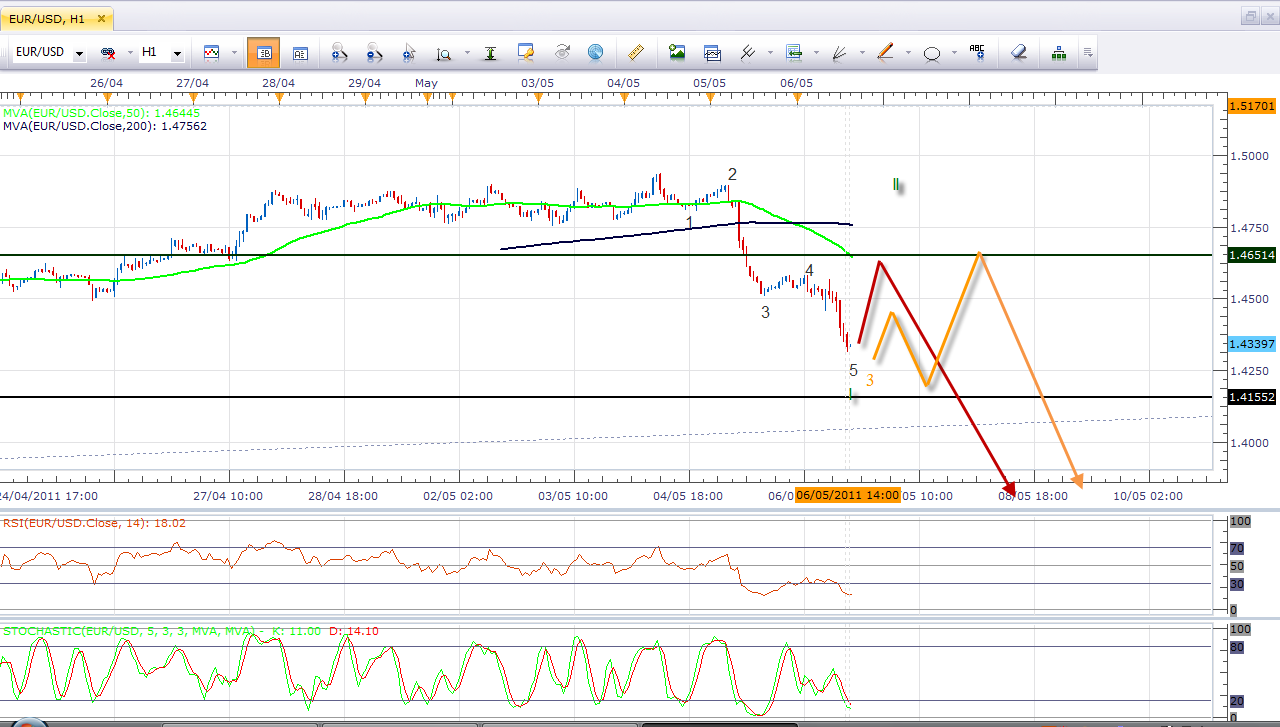Image resolution: width=1280 pixels, height=727 pixels.
Task: Click the 1.46514 price line label
Action: tap(1252, 256)
